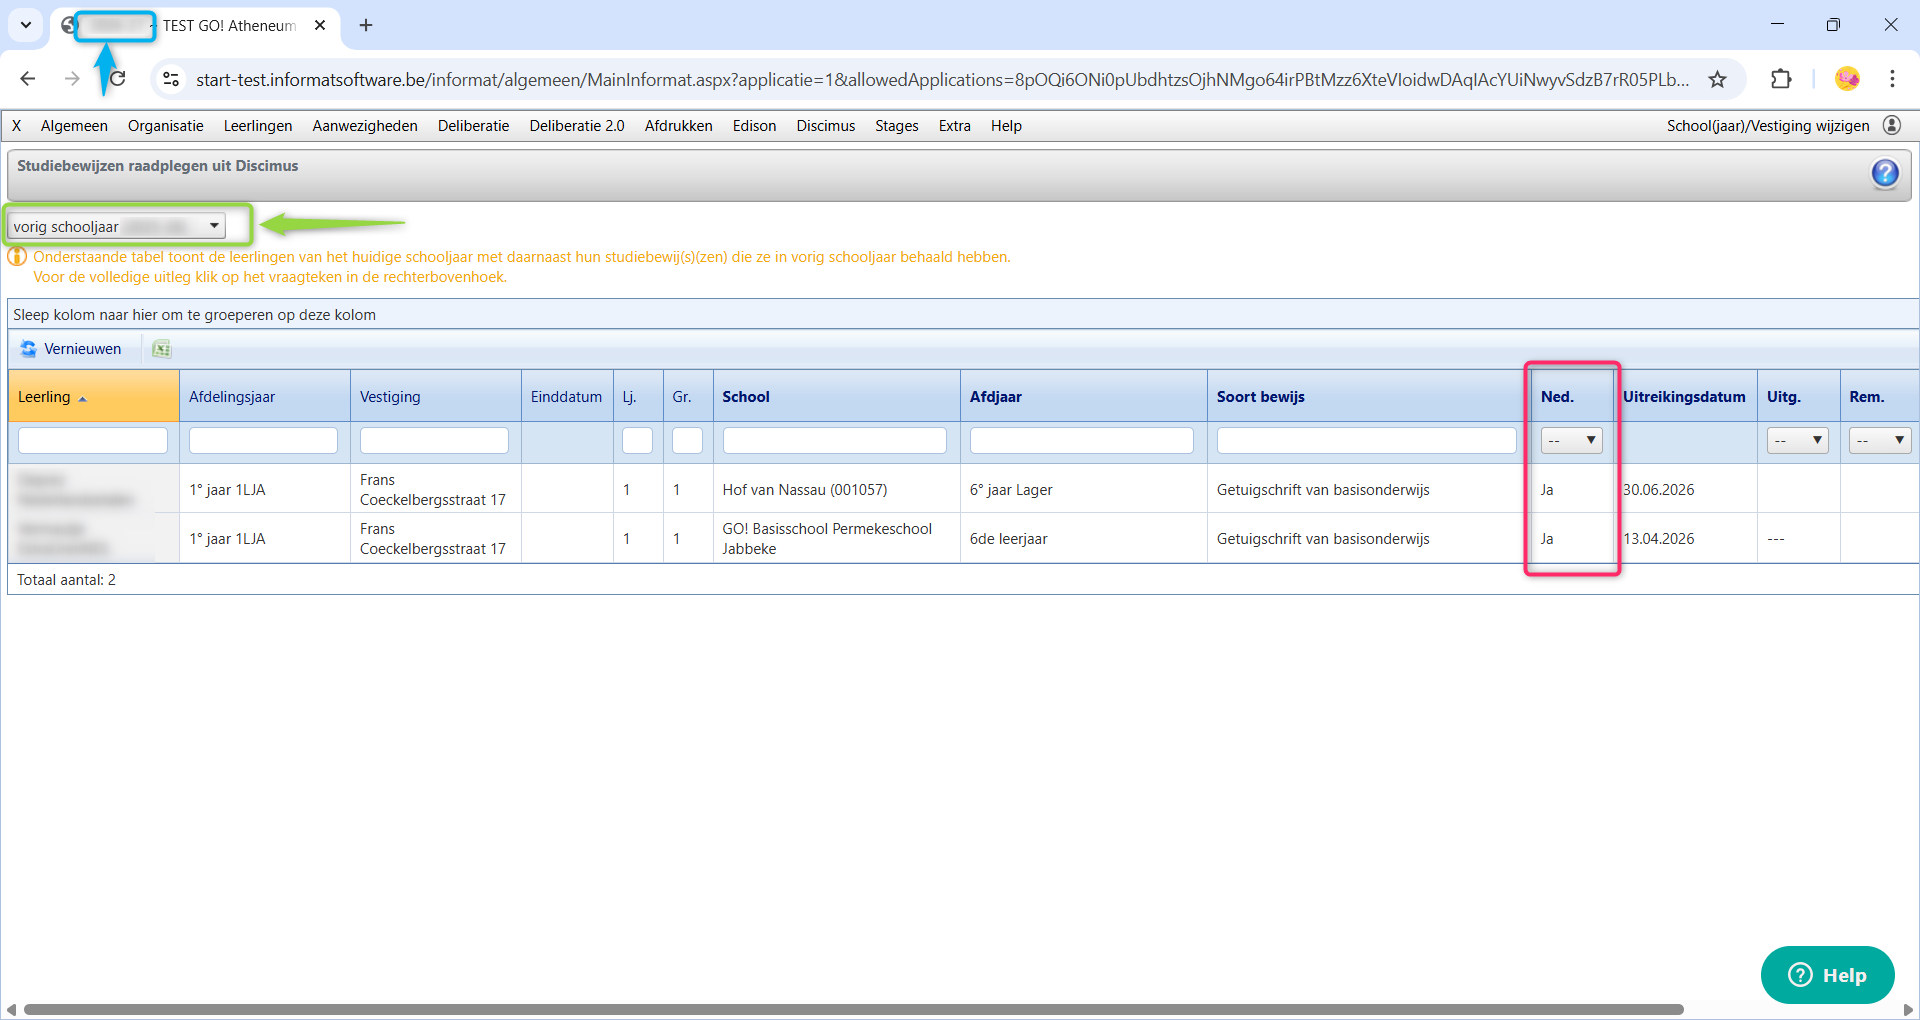
Task: Click School(jaar)/Vestiging wijzigen link
Action: (1767, 126)
